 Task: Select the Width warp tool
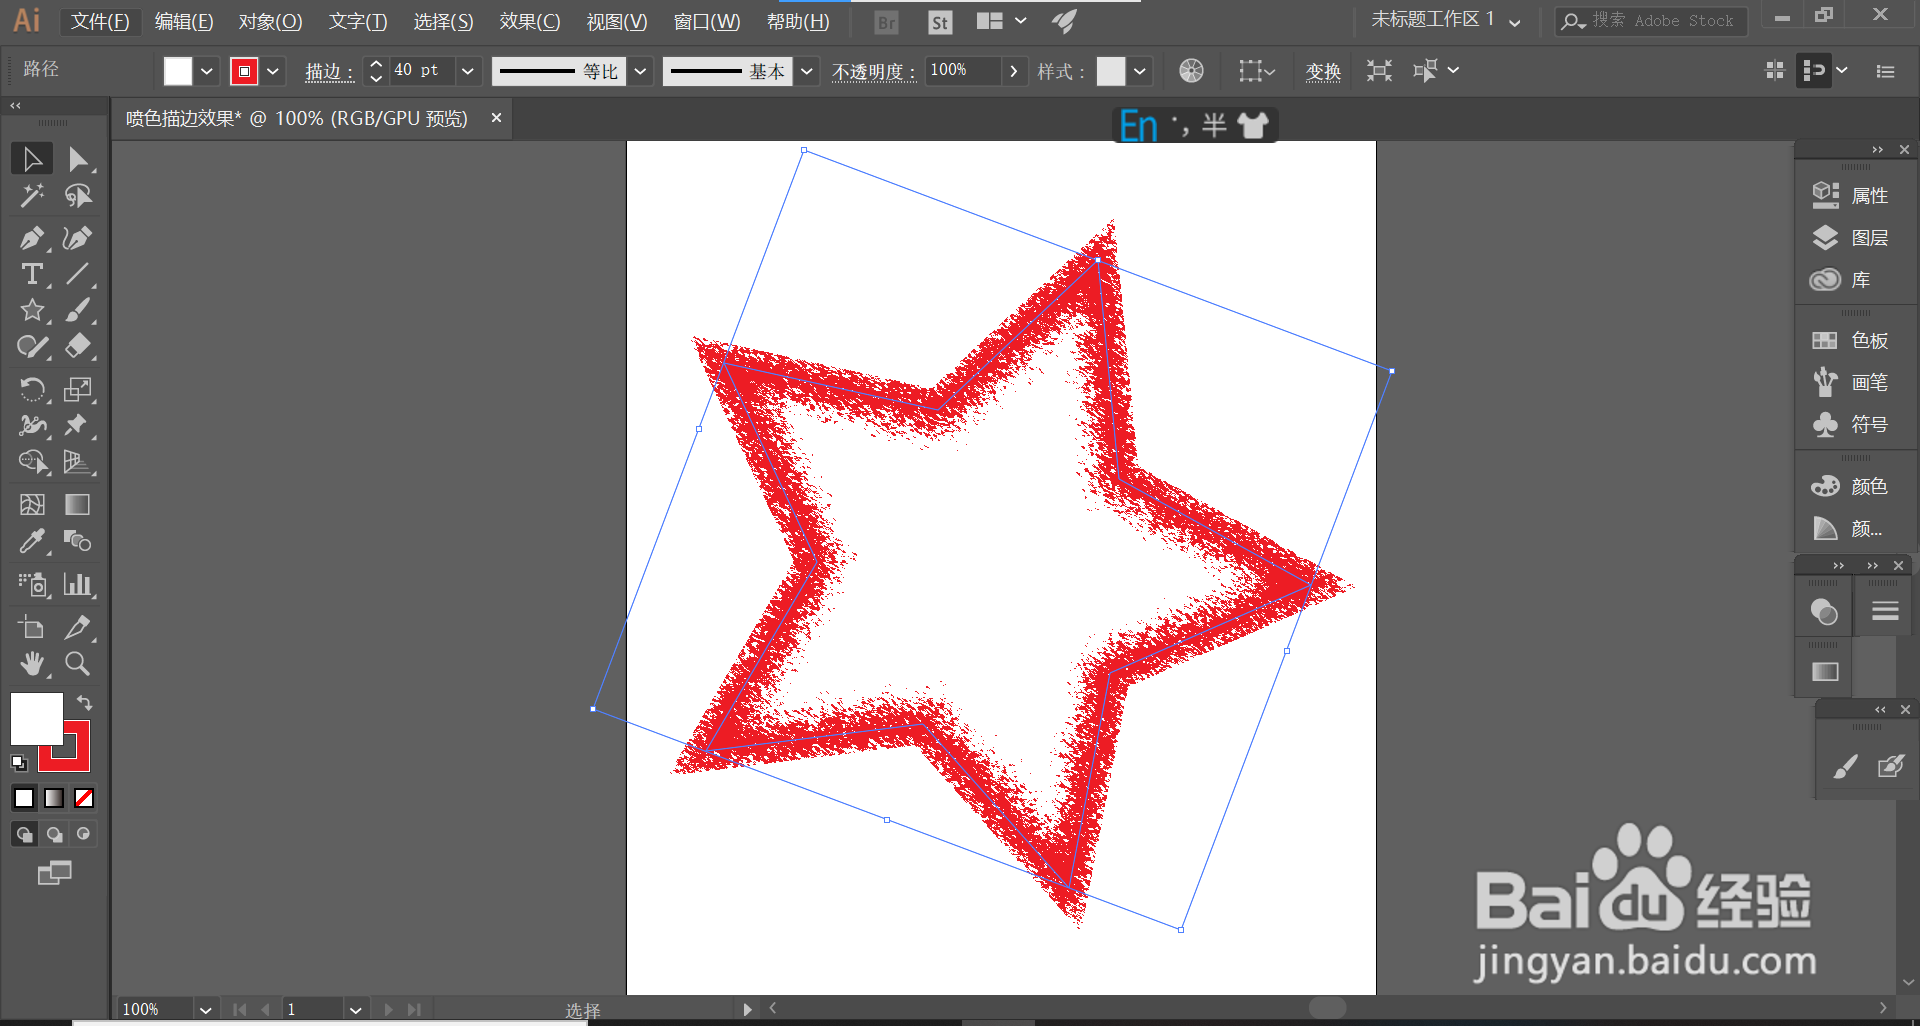coord(32,425)
